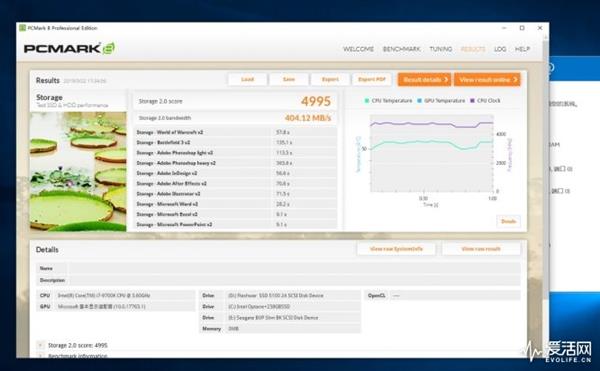The height and width of the screenshot is (371, 600).
Task: Expand the Benchmark information section
Action: click(x=41, y=356)
